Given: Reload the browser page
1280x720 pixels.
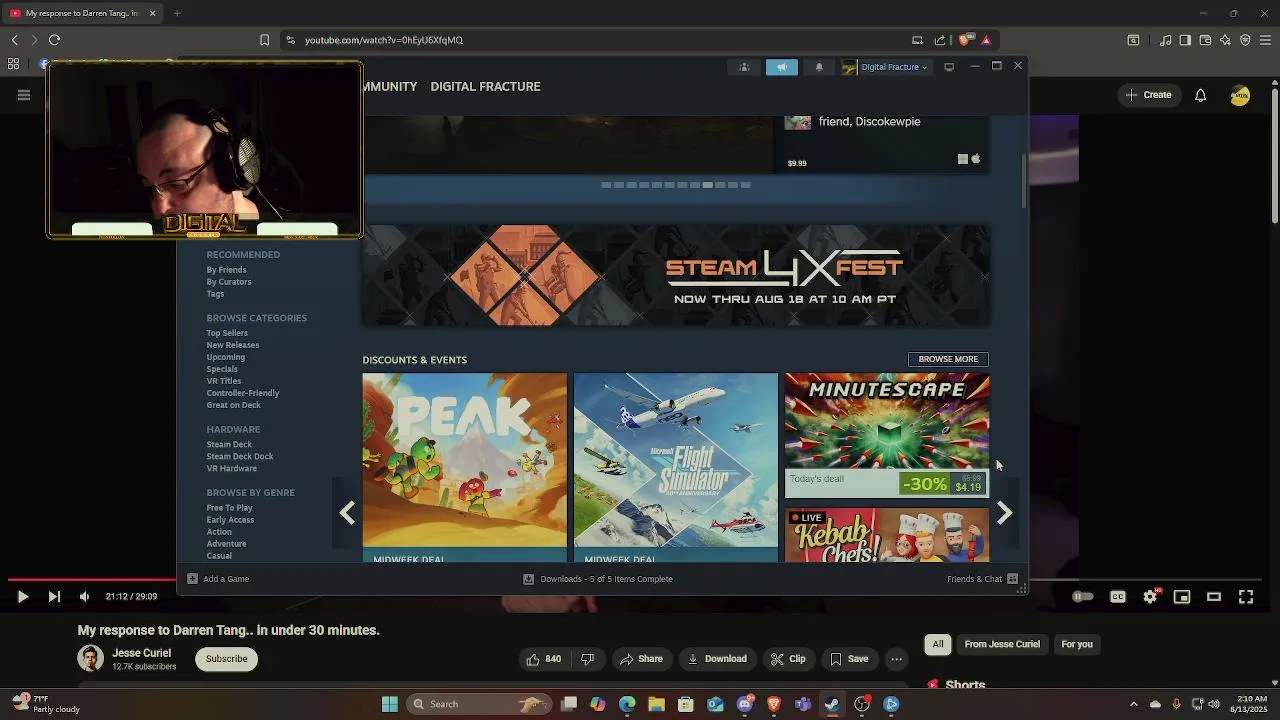Looking at the screenshot, I should tap(54, 40).
